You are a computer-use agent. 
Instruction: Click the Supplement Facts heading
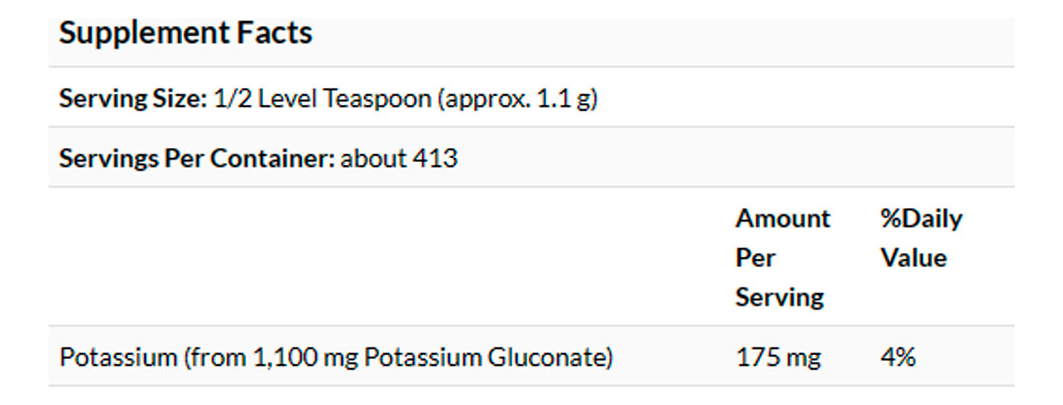[185, 33]
